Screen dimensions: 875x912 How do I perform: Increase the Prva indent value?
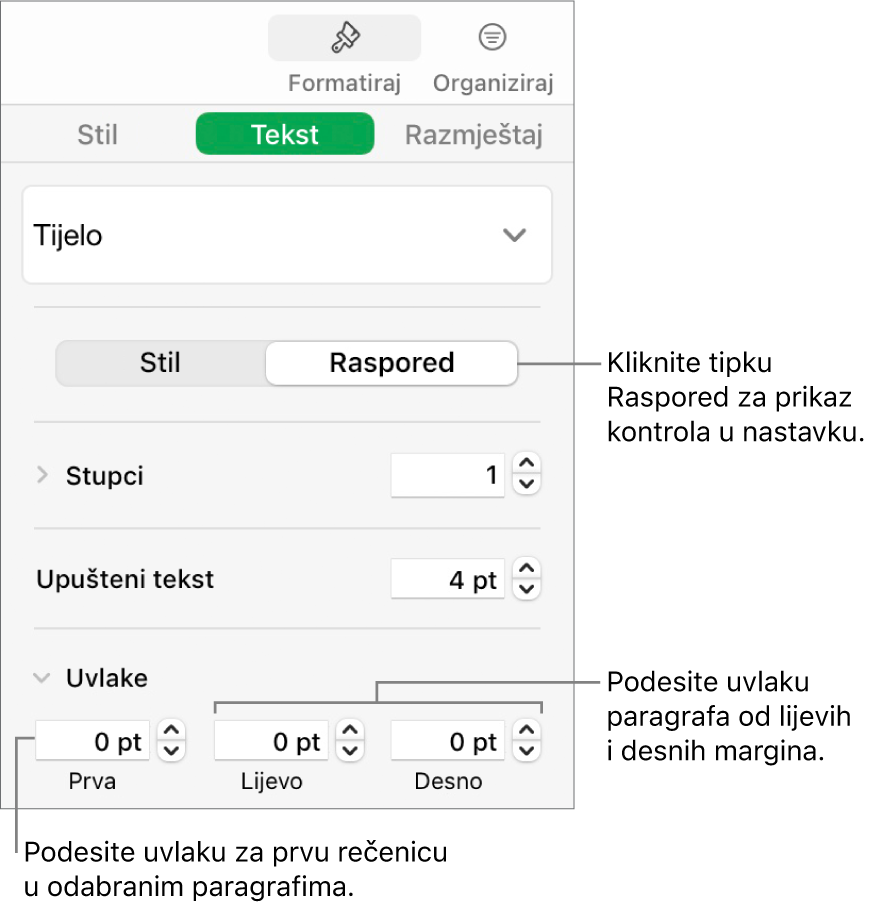pyautogui.click(x=173, y=732)
